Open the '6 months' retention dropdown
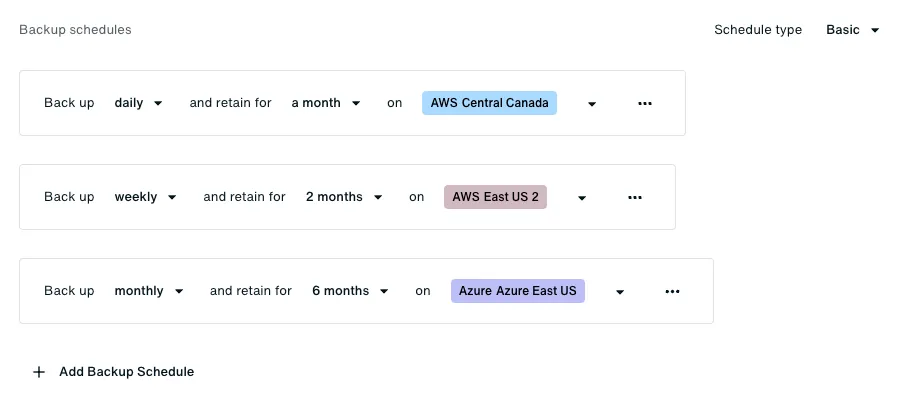Viewport: 901px width, 407px height. point(350,291)
